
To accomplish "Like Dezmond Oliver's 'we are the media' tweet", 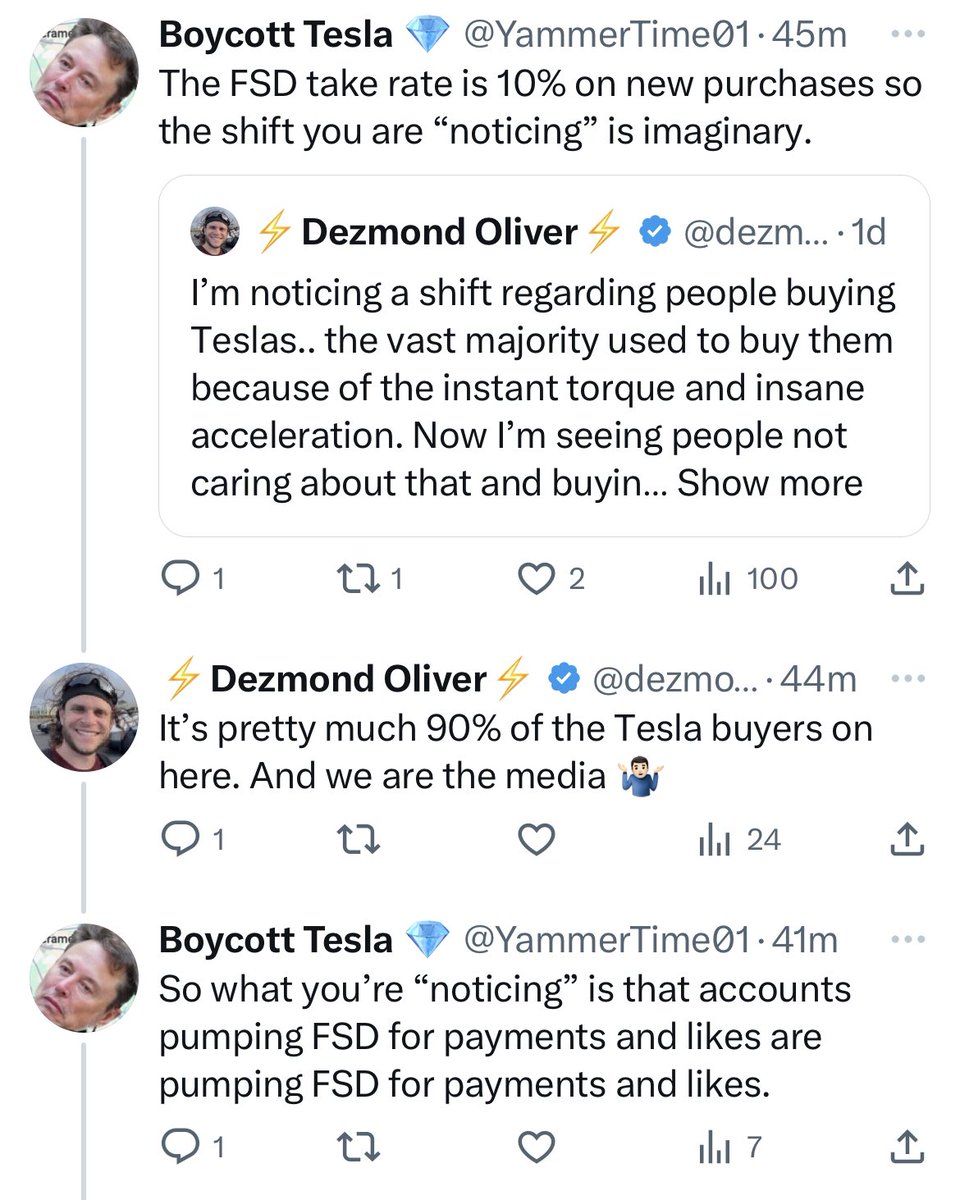I will [x=536, y=840].
